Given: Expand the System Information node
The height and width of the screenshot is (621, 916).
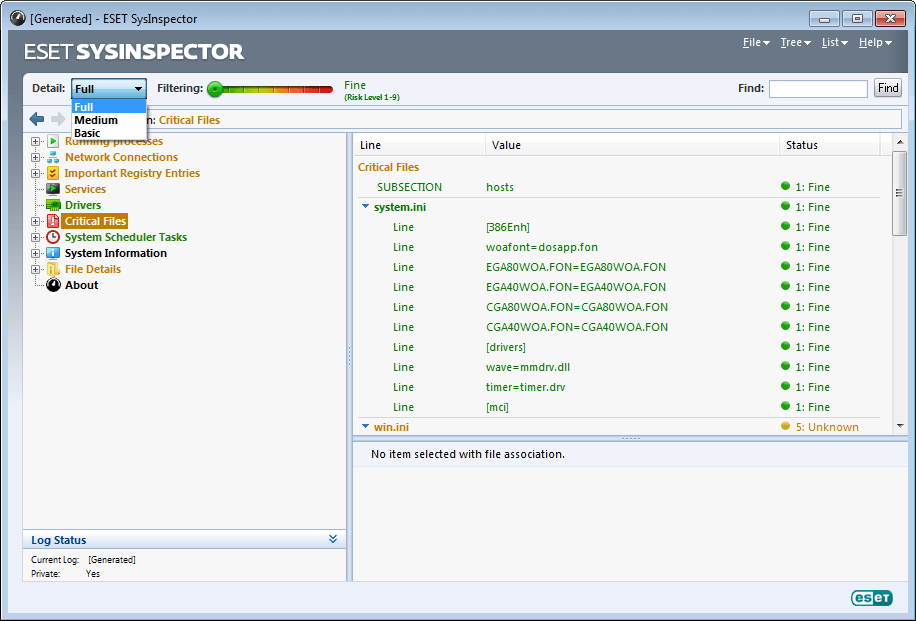Looking at the screenshot, I should coord(36,254).
